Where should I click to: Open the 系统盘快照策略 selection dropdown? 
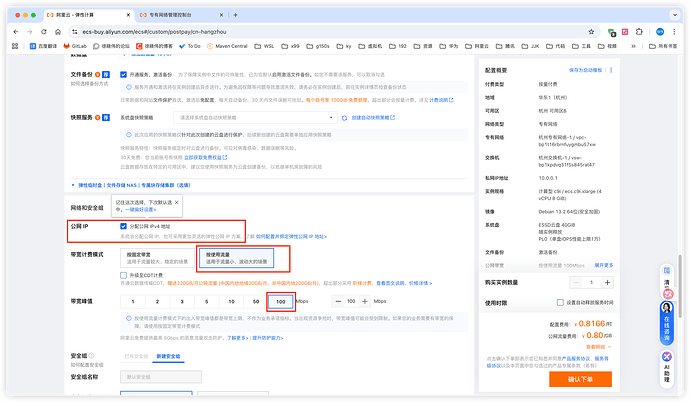coord(227,118)
